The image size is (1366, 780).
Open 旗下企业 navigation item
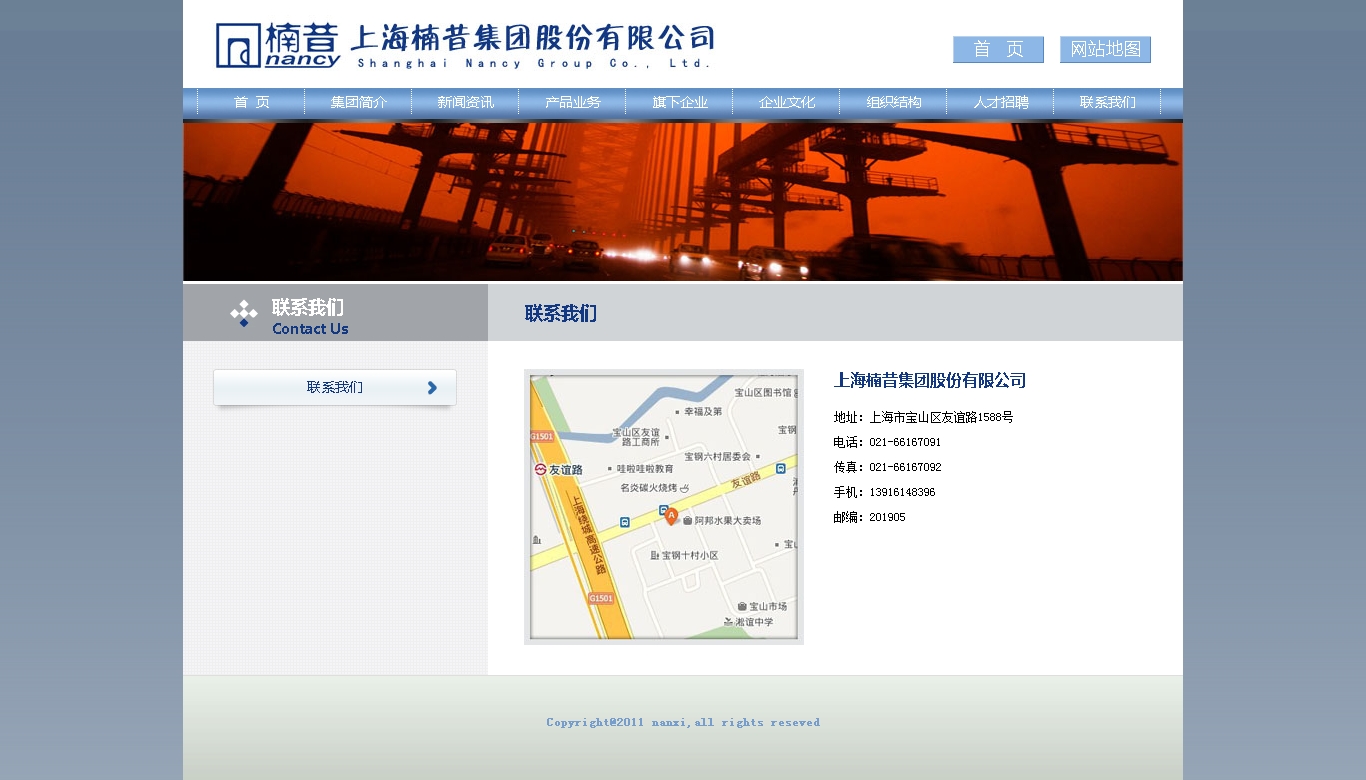point(679,102)
